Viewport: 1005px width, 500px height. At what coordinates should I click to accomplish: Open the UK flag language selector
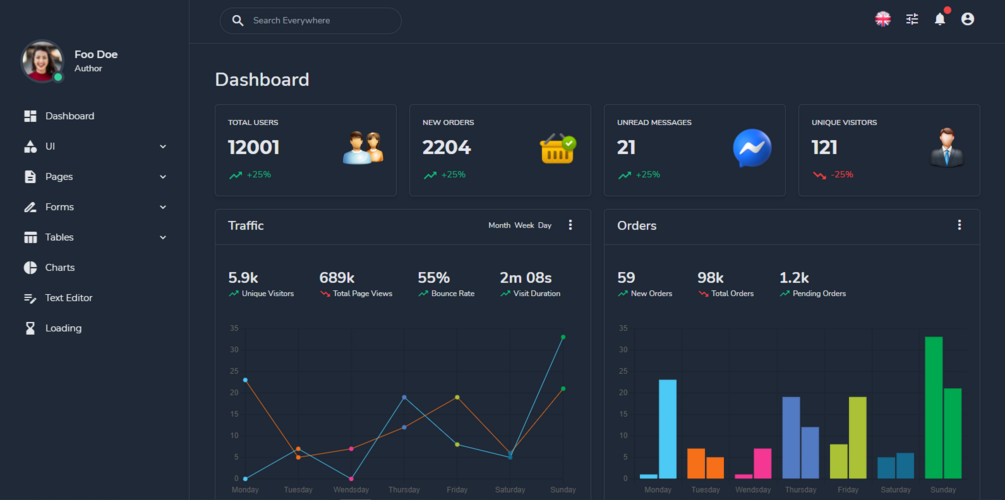pyautogui.click(x=883, y=19)
